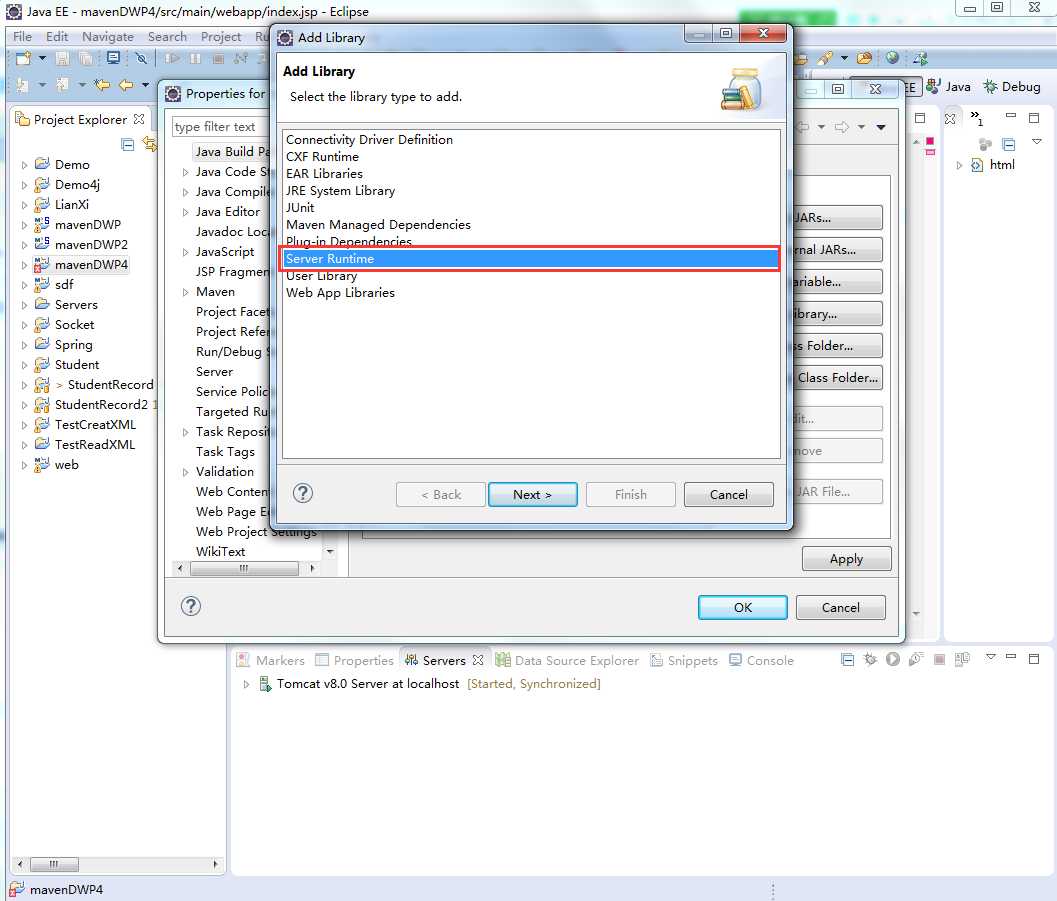Open the New wizard dropdown arrow
This screenshot has width=1057, height=901.
tap(42, 59)
